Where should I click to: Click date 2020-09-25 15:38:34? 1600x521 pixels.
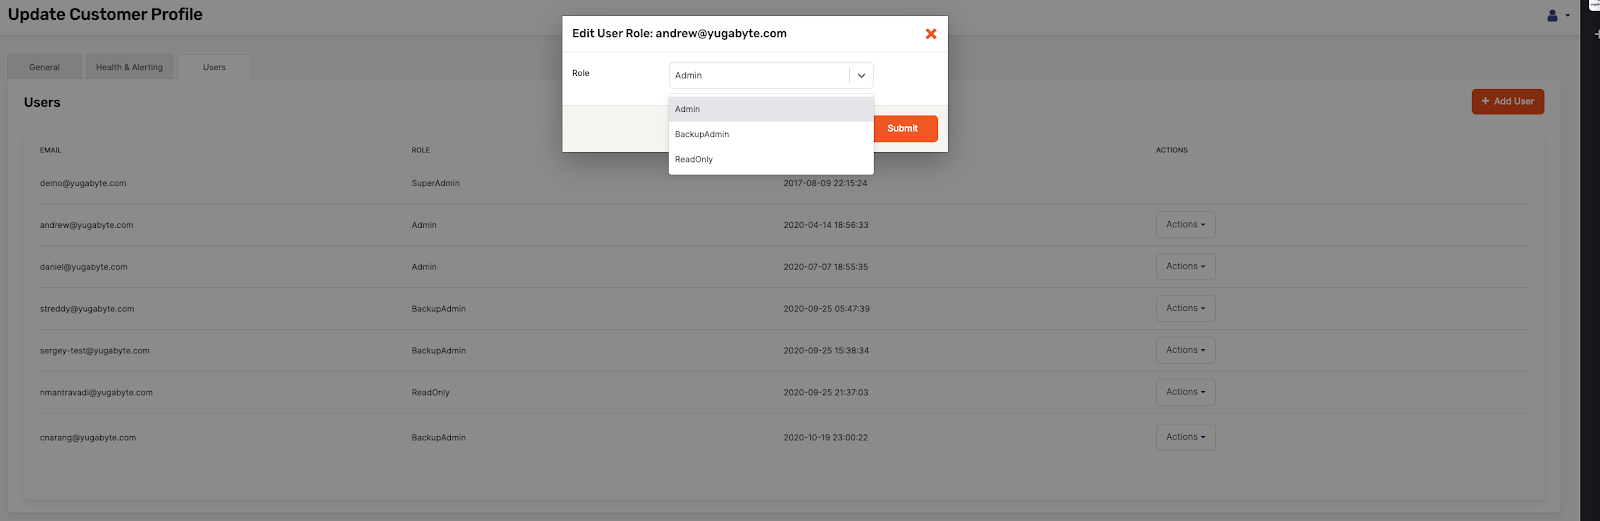(826, 351)
